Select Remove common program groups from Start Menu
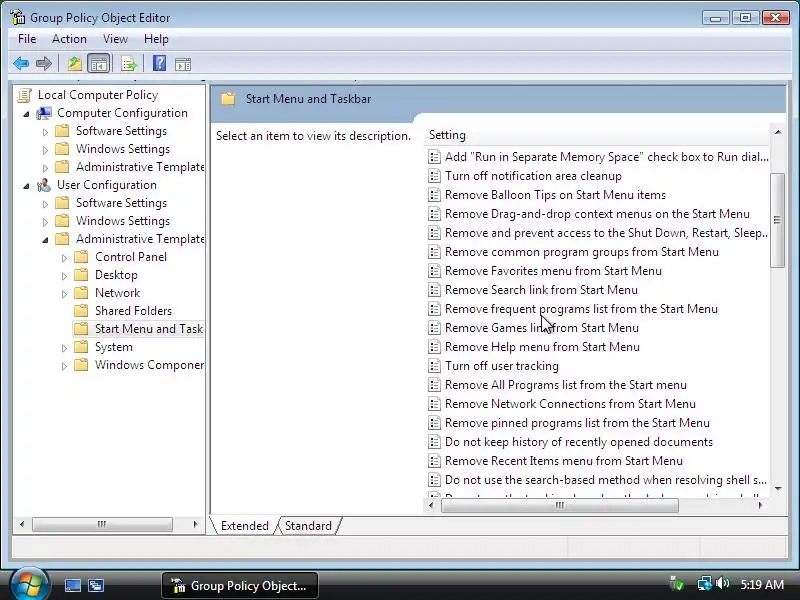800x600 pixels. click(582, 252)
